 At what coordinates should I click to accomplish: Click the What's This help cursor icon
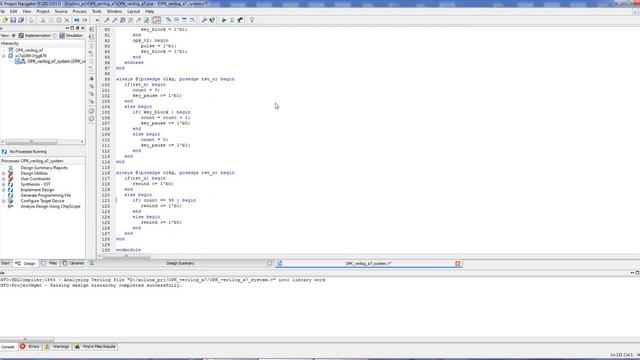(212, 20)
